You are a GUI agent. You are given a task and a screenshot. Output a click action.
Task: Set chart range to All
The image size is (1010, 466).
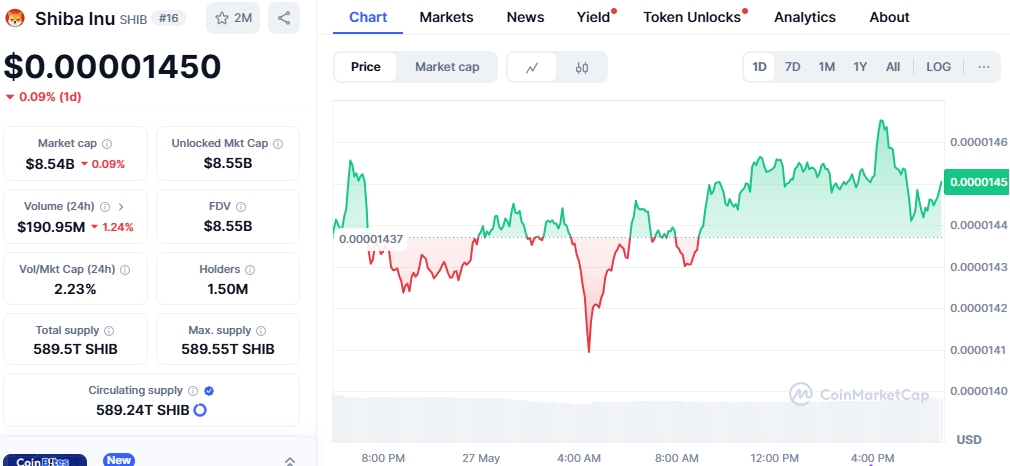tap(893, 67)
